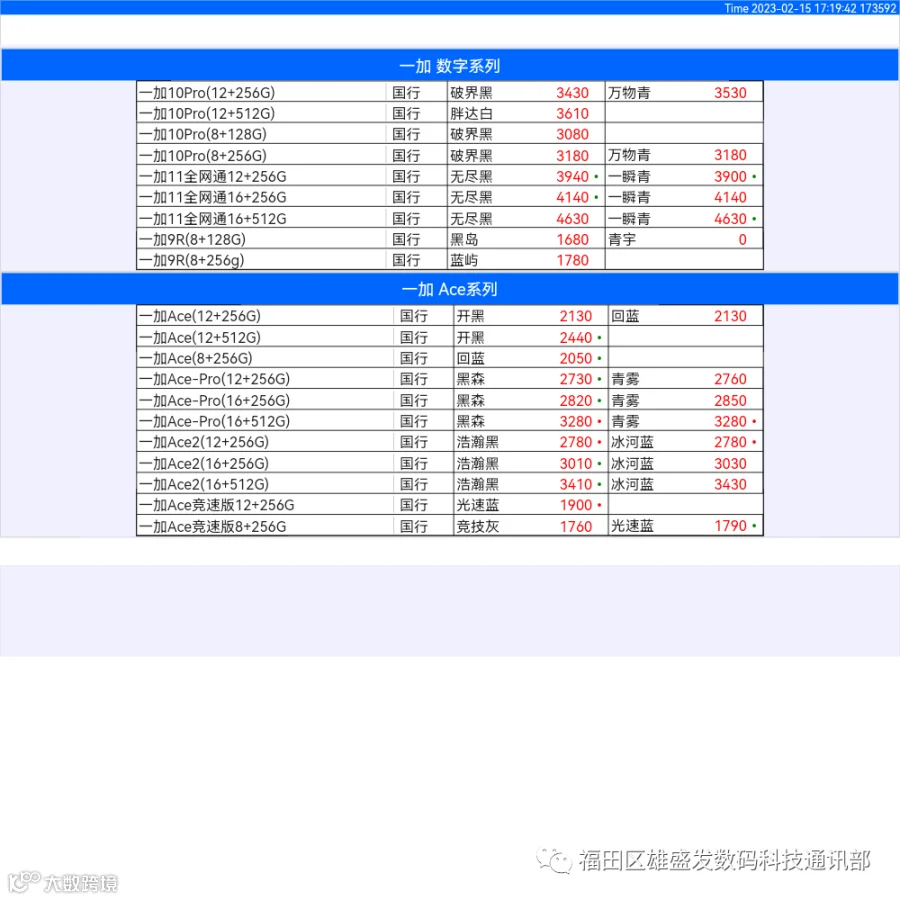Select the 一加9R(8+256g) model cell
Image resolution: width=900 pixels, height=900 pixels.
[x=261, y=260]
